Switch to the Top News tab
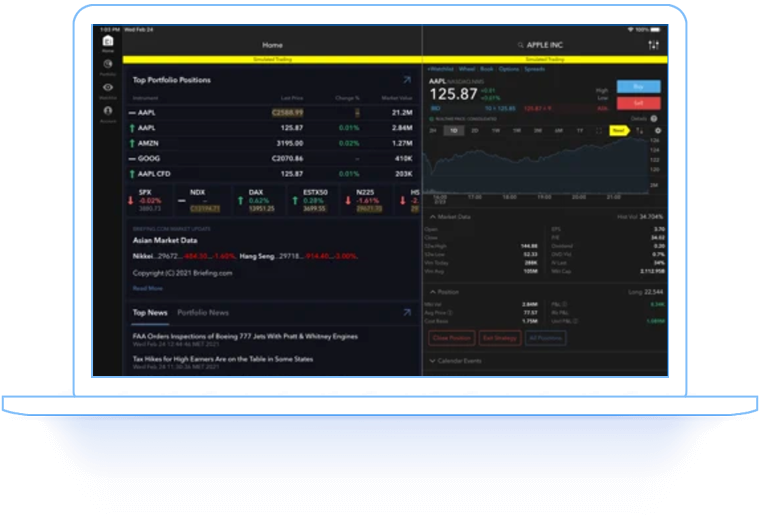Screen dimensions: 760x515 [150, 312]
